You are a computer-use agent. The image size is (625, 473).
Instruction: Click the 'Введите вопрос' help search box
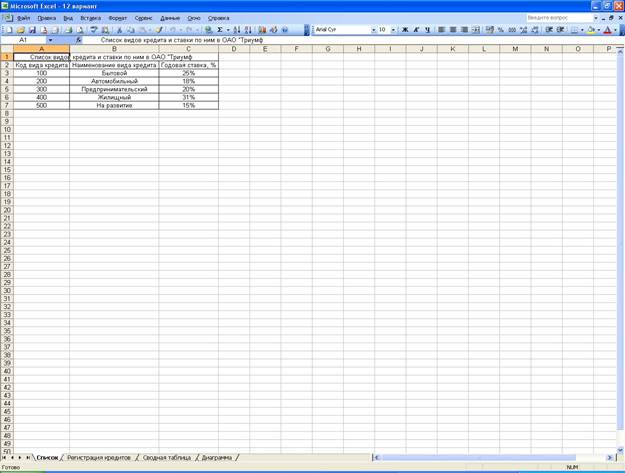[x=559, y=18]
